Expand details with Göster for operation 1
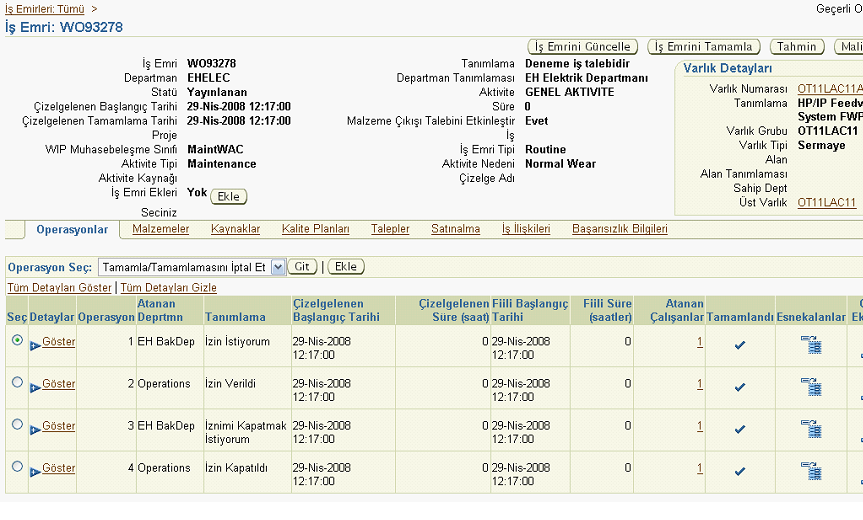This screenshot has width=863, height=520. point(58,342)
